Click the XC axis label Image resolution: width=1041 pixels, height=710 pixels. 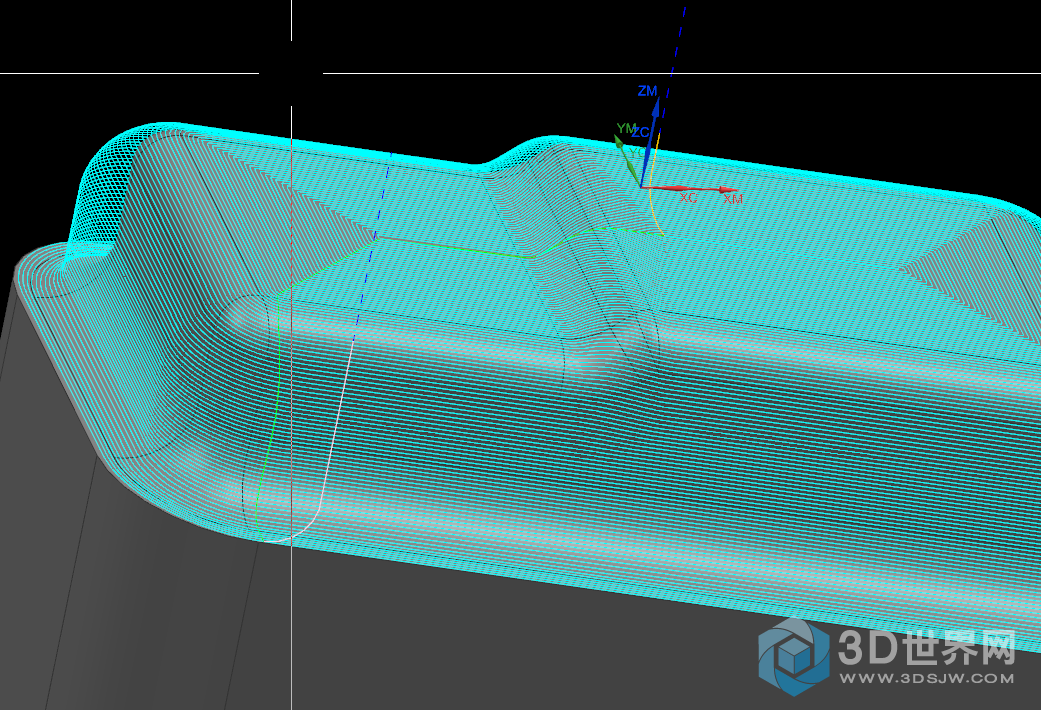pos(687,198)
